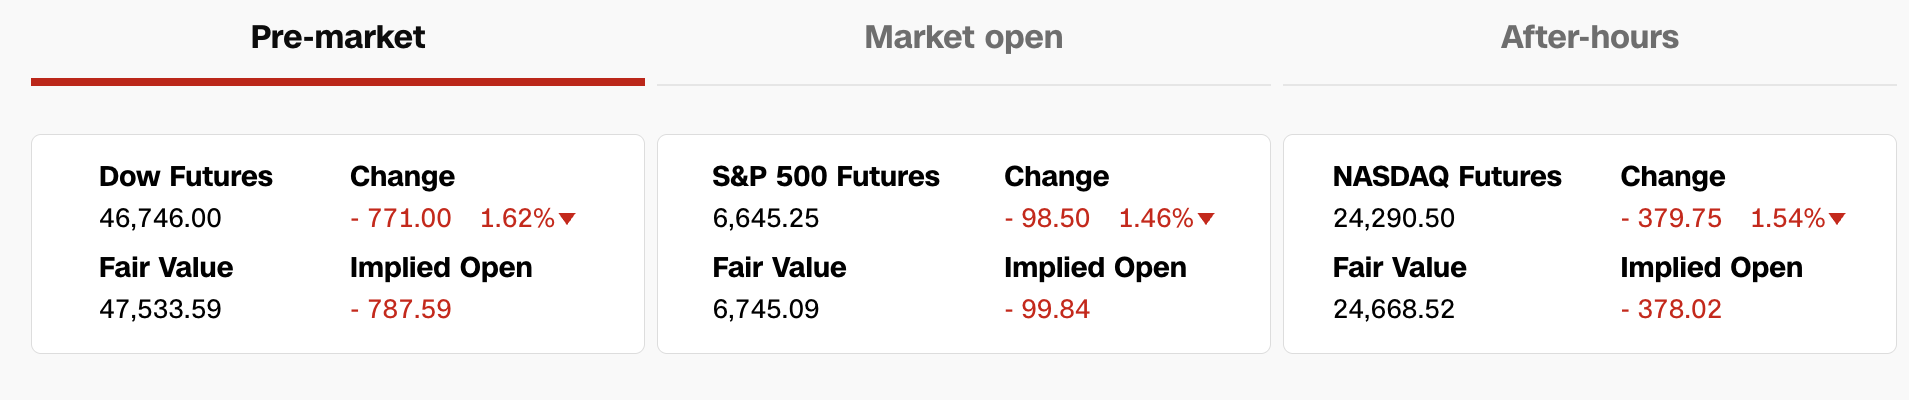
Task: Click Dow implied open -787.59
Action: (401, 309)
